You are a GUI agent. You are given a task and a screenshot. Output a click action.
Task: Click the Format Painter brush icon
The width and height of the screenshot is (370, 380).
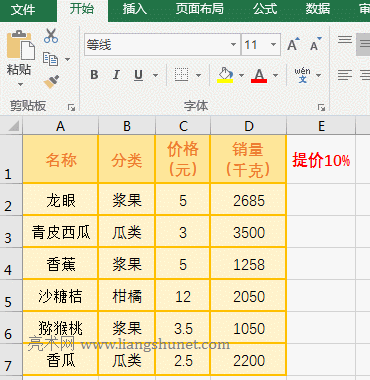point(51,81)
